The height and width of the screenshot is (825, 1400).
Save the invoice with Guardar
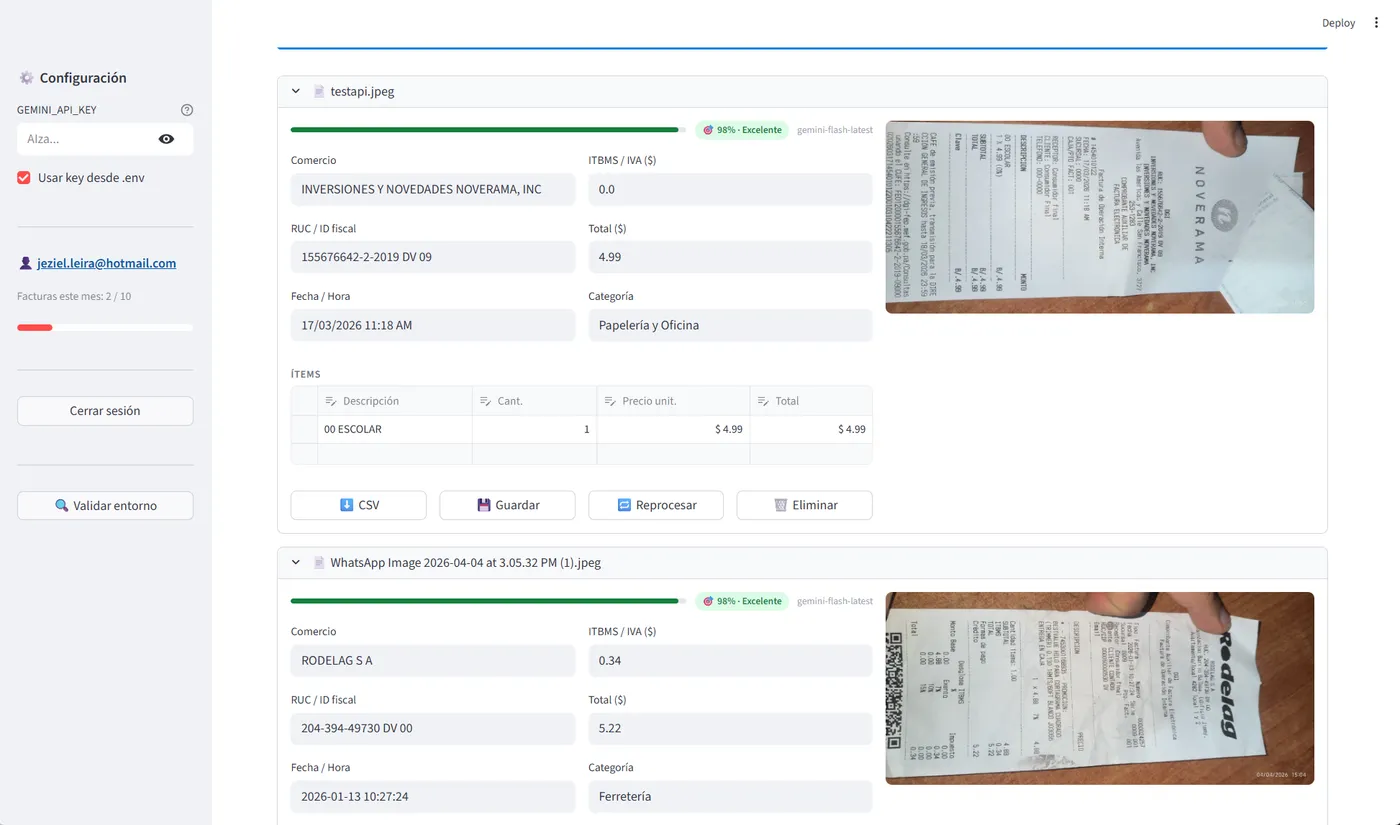(x=507, y=505)
